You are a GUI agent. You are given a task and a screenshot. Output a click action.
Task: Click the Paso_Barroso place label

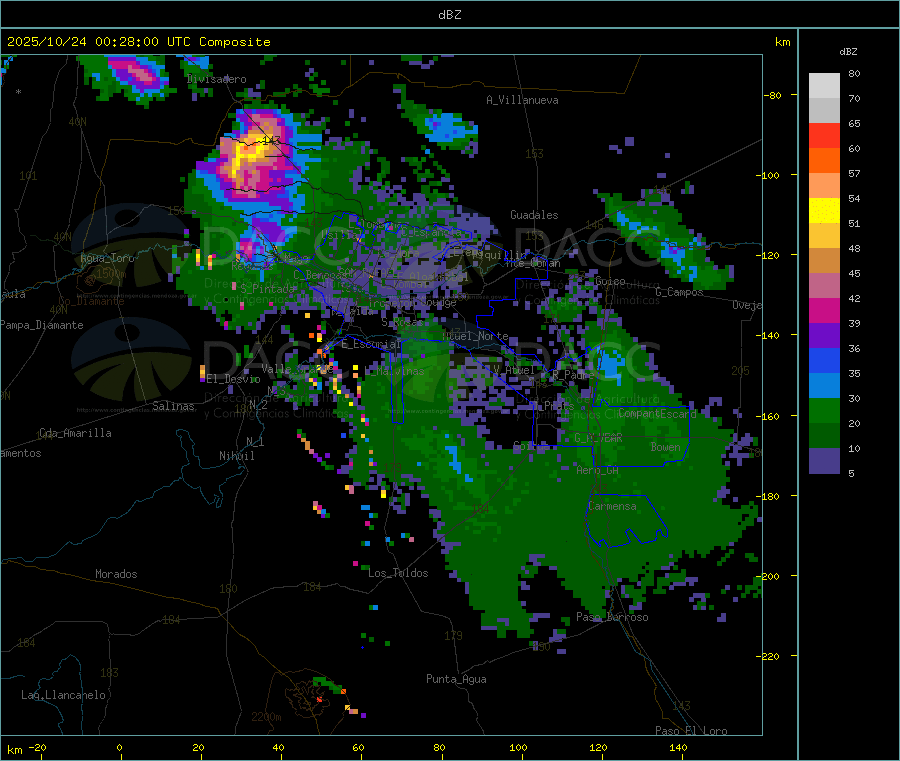coord(612,617)
